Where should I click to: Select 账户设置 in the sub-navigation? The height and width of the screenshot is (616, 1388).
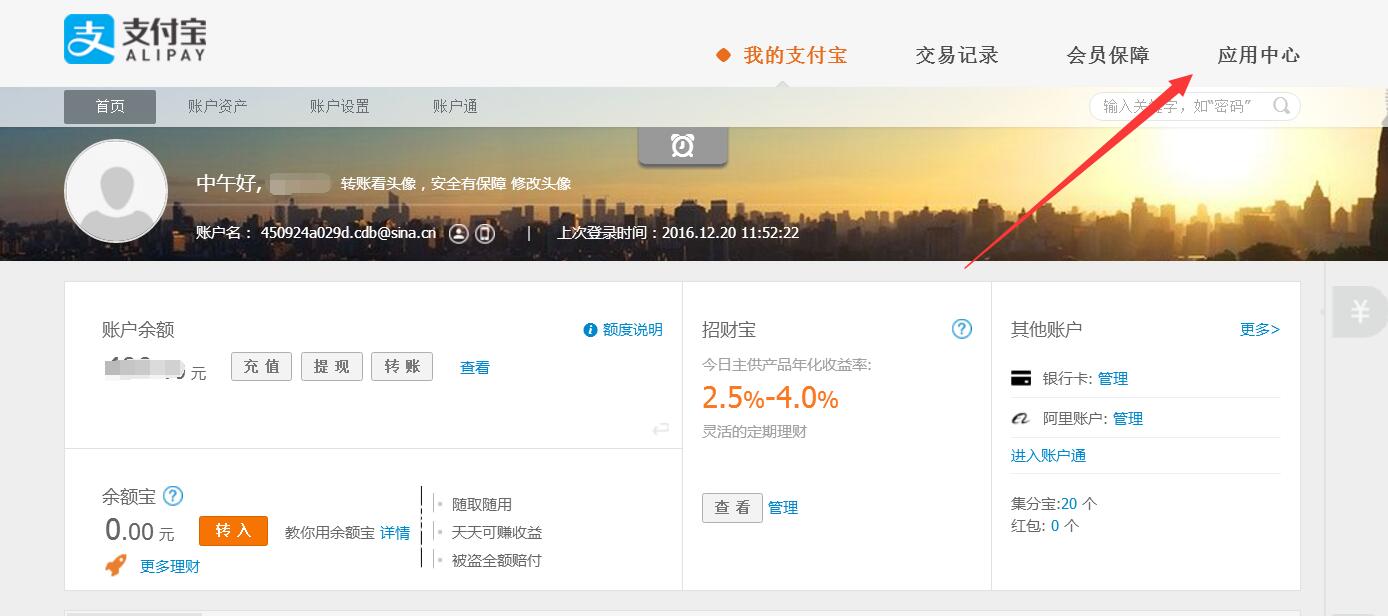(x=340, y=106)
